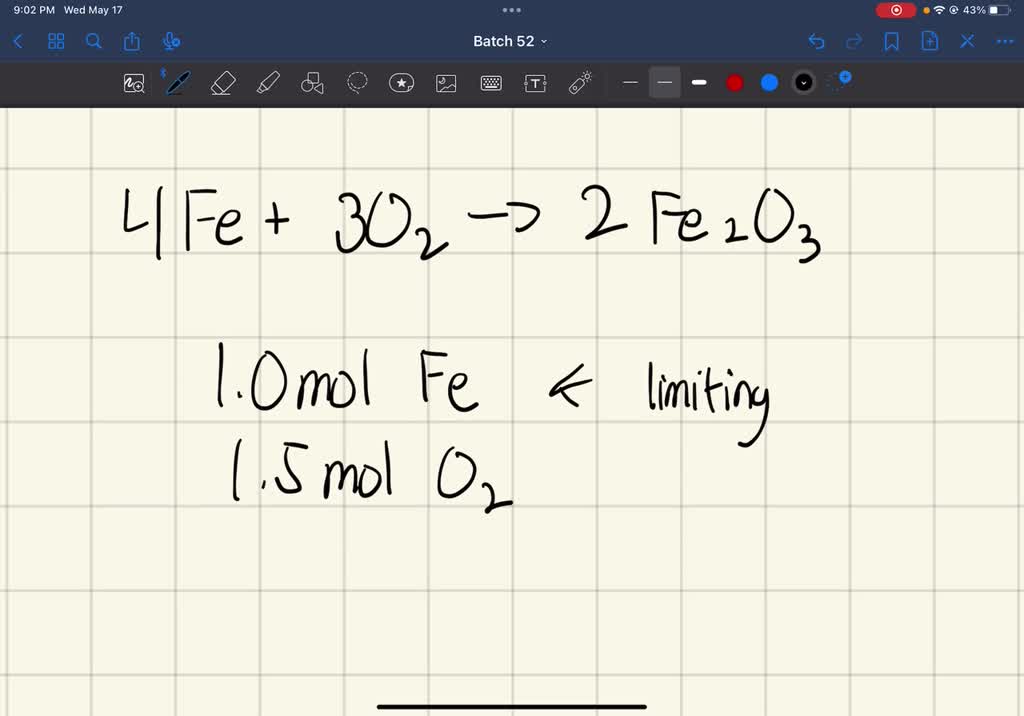This screenshot has width=1024, height=716.
Task: Activate the Lasso selection tool
Action: pos(356,83)
